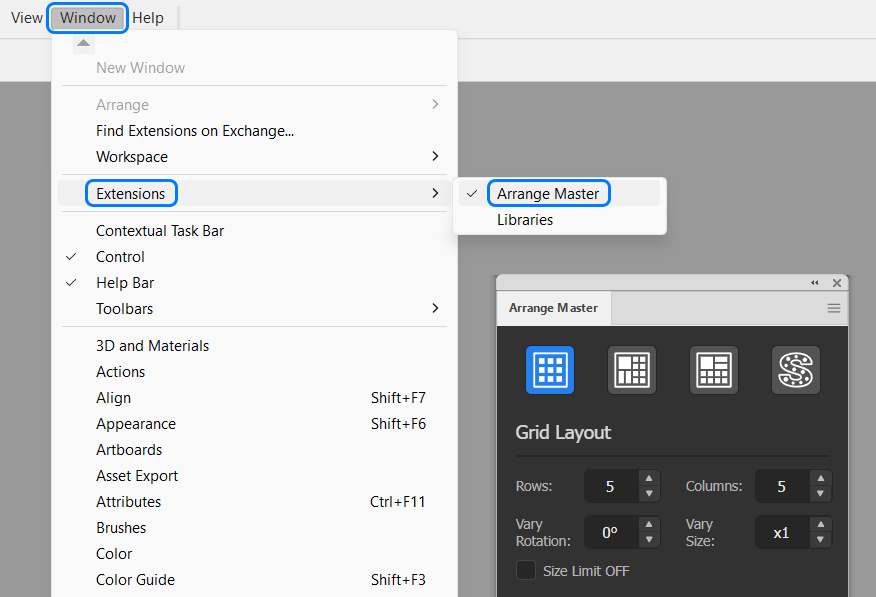The image size is (876, 597).
Task: Toggle the Control menu item off
Action: click(254, 257)
